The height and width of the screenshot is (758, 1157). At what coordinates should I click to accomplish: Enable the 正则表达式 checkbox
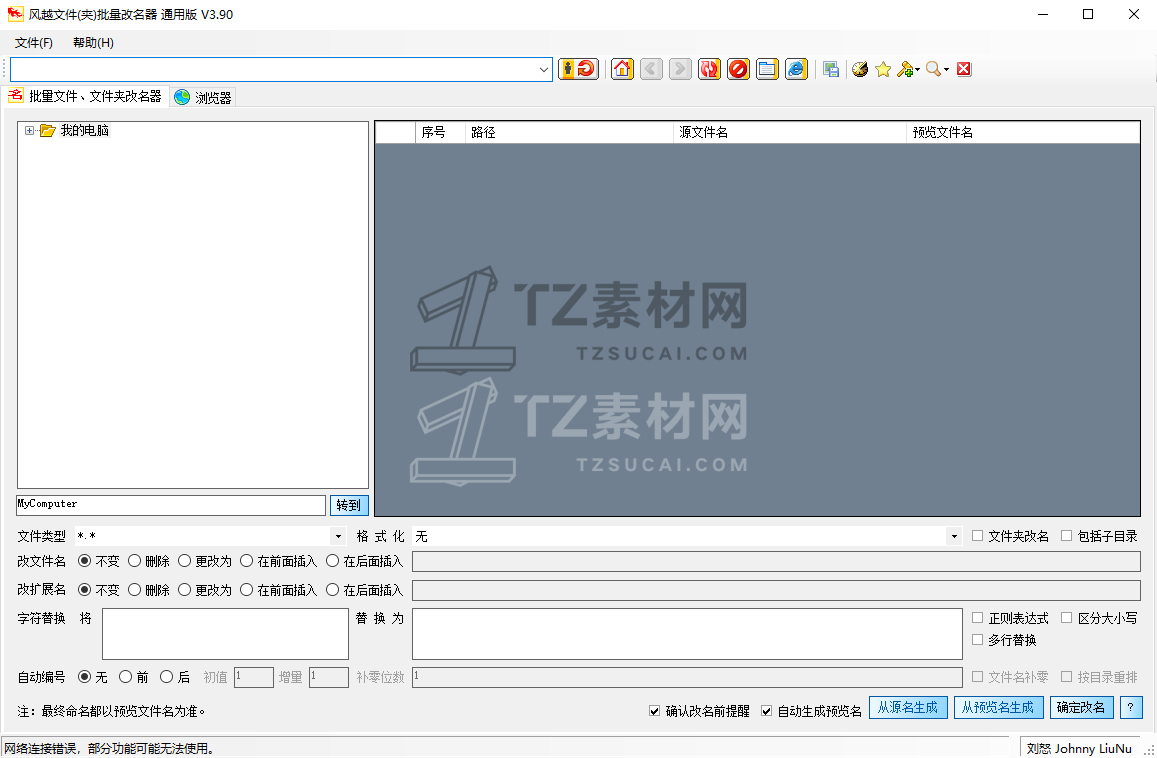[x=978, y=618]
